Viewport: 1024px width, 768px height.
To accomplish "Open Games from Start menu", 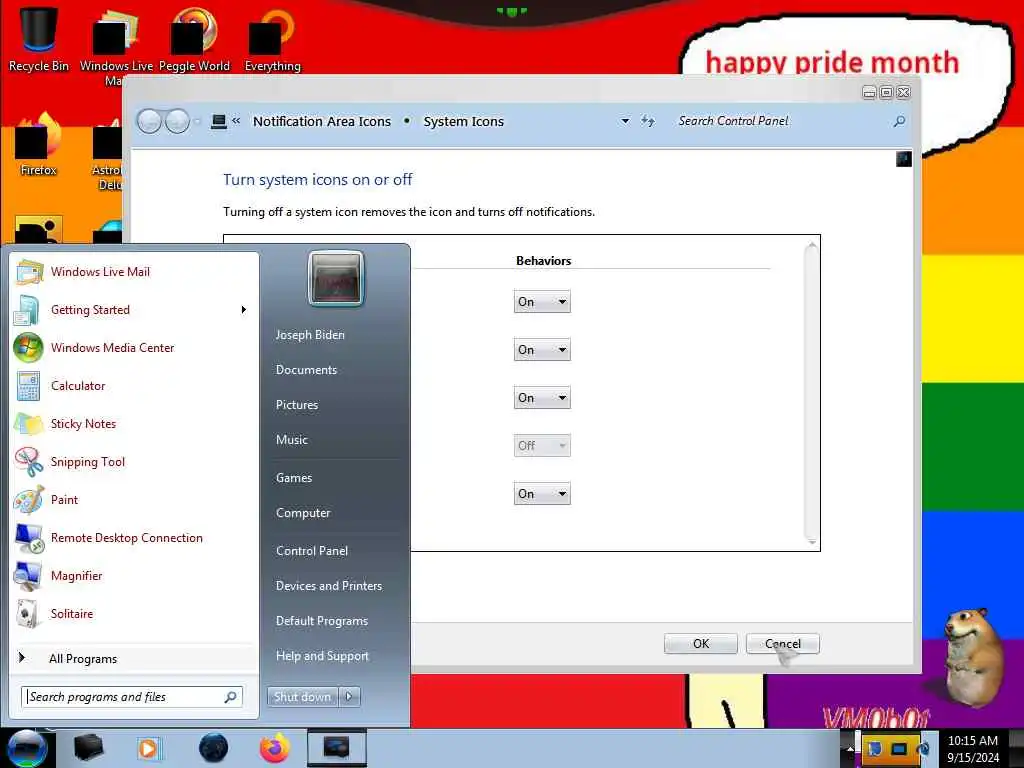I will pyautogui.click(x=294, y=478).
